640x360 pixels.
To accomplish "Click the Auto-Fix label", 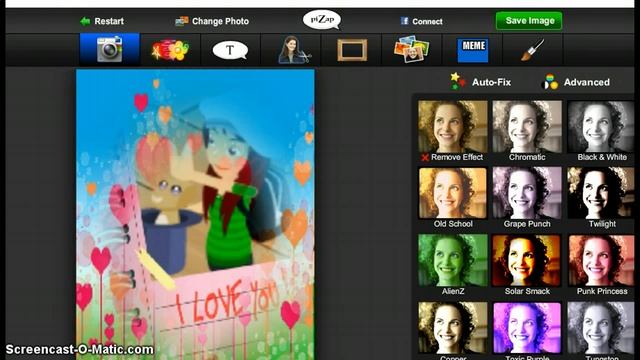I will click(x=491, y=82).
